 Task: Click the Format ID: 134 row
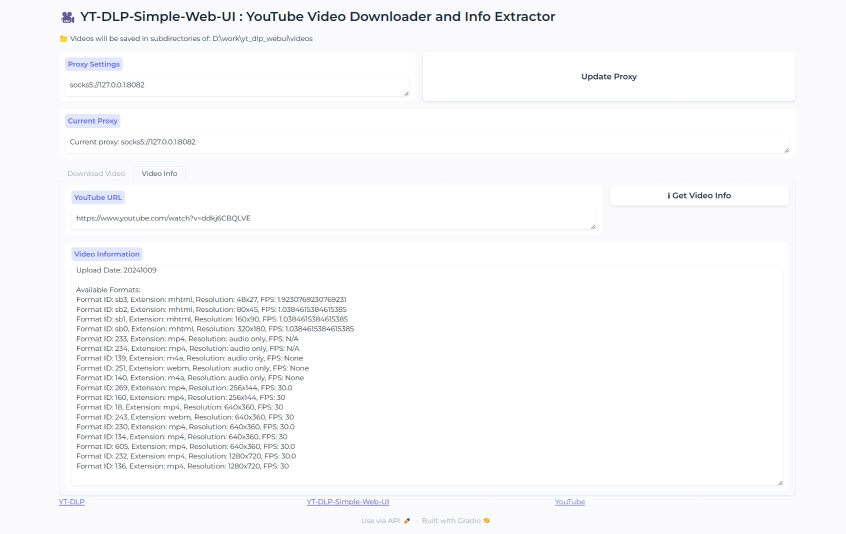tap(182, 437)
